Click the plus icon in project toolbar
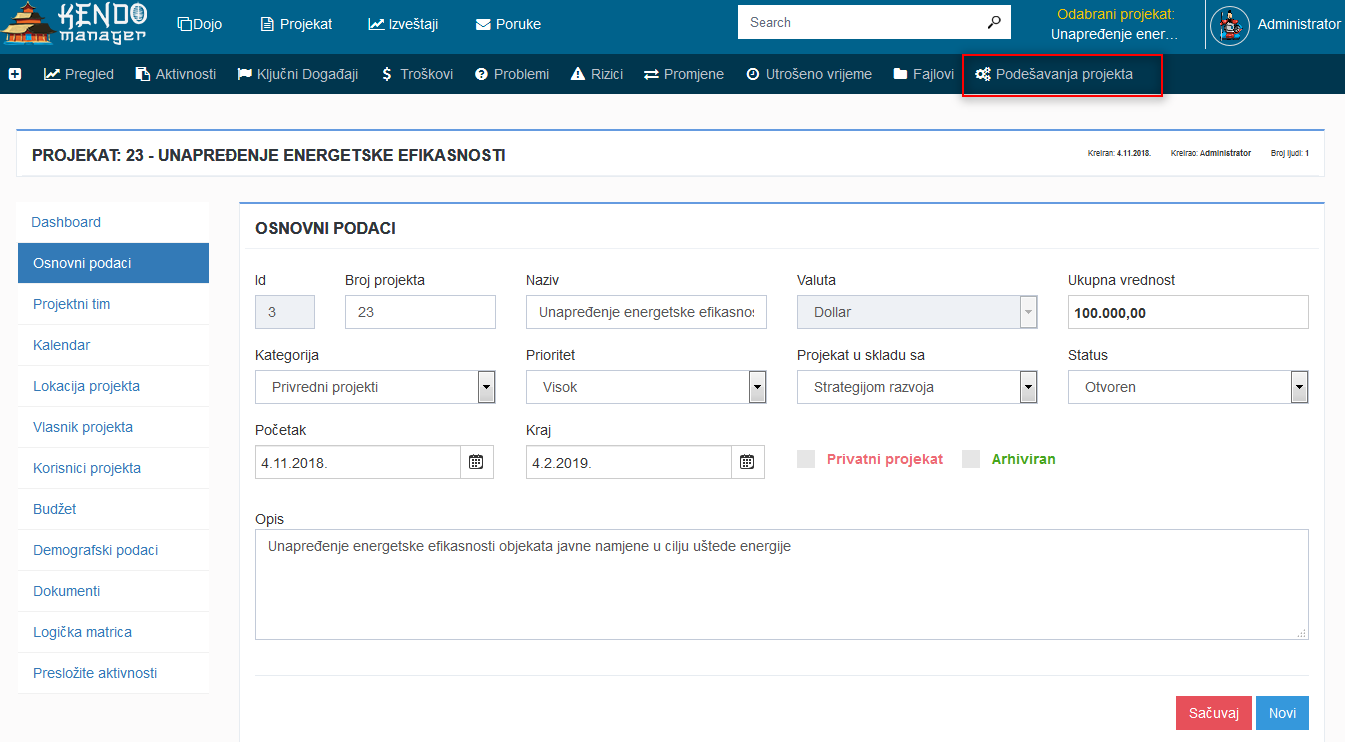This screenshot has height=742, width=1345. pyautogui.click(x=15, y=74)
